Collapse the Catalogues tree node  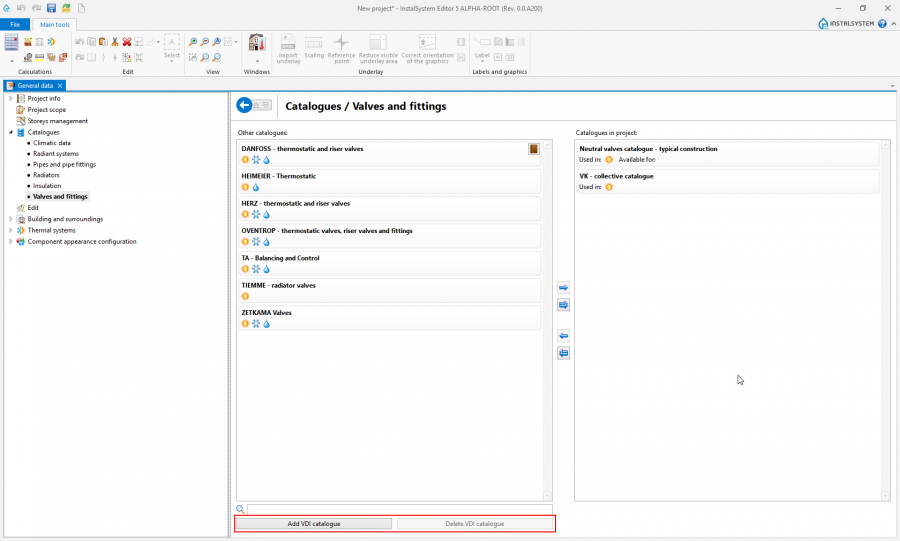pyautogui.click(x=11, y=132)
